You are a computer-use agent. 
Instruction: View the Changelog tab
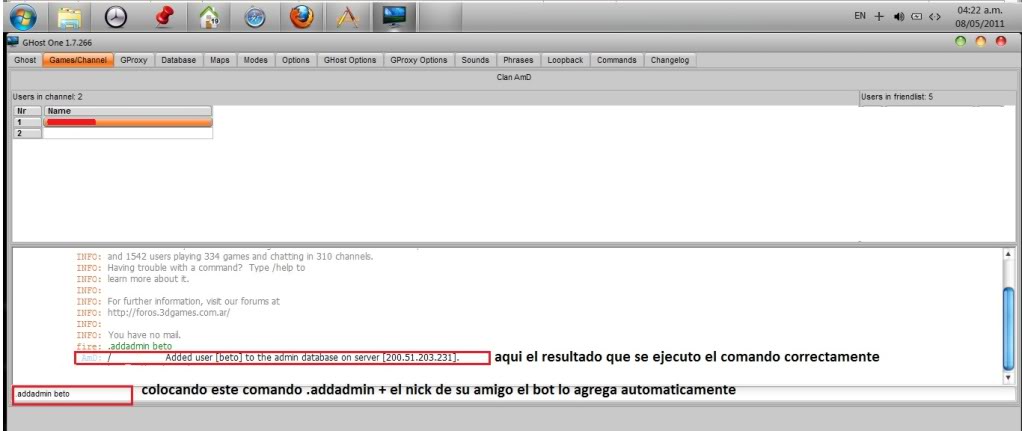(670, 60)
